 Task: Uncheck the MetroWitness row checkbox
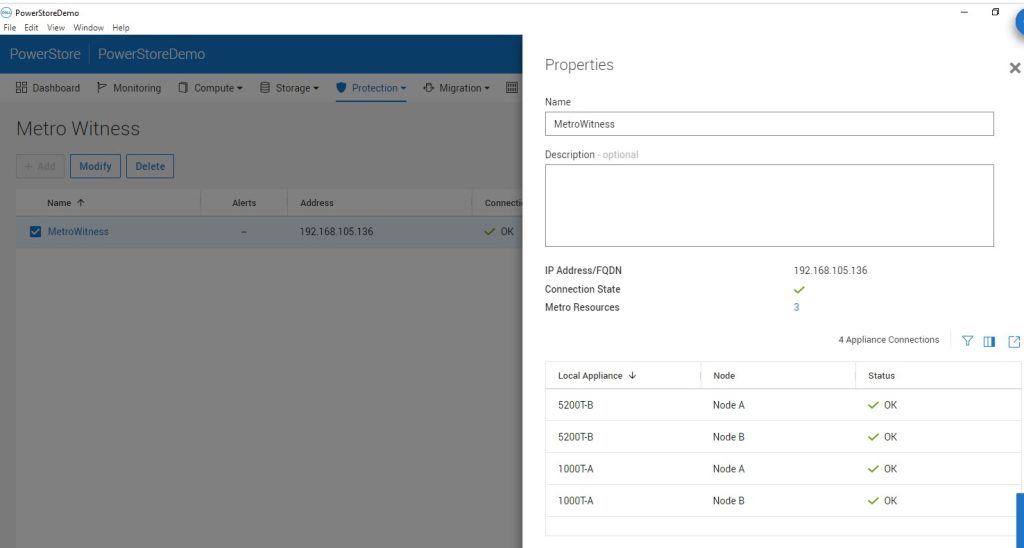[35, 232]
